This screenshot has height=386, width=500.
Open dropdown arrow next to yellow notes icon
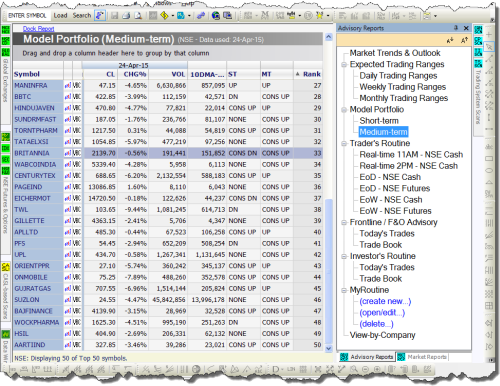coord(435,15)
